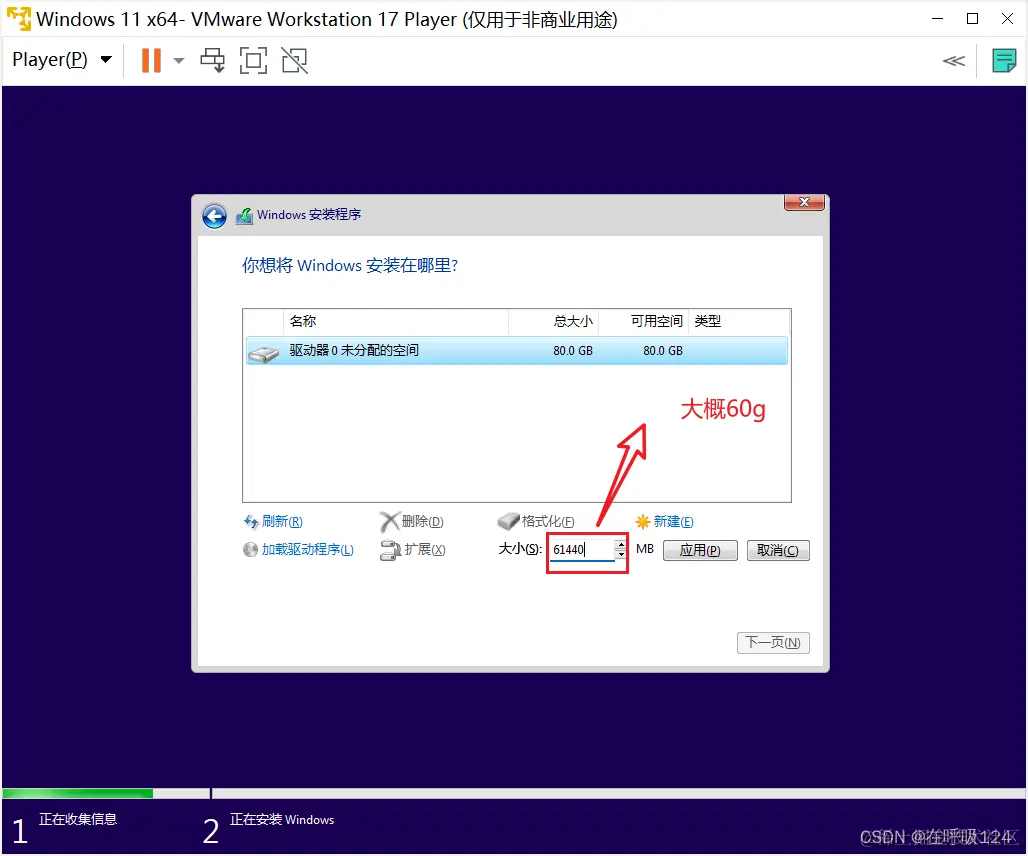The height and width of the screenshot is (856, 1028).
Task: Click the 80.0 GB total size cell
Action: pyautogui.click(x=572, y=351)
